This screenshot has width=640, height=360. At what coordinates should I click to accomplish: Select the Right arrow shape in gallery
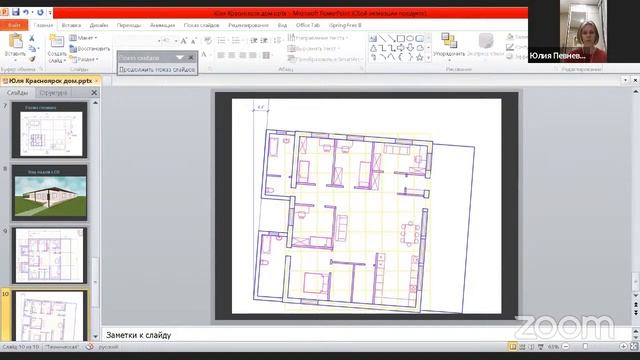tap(401, 48)
